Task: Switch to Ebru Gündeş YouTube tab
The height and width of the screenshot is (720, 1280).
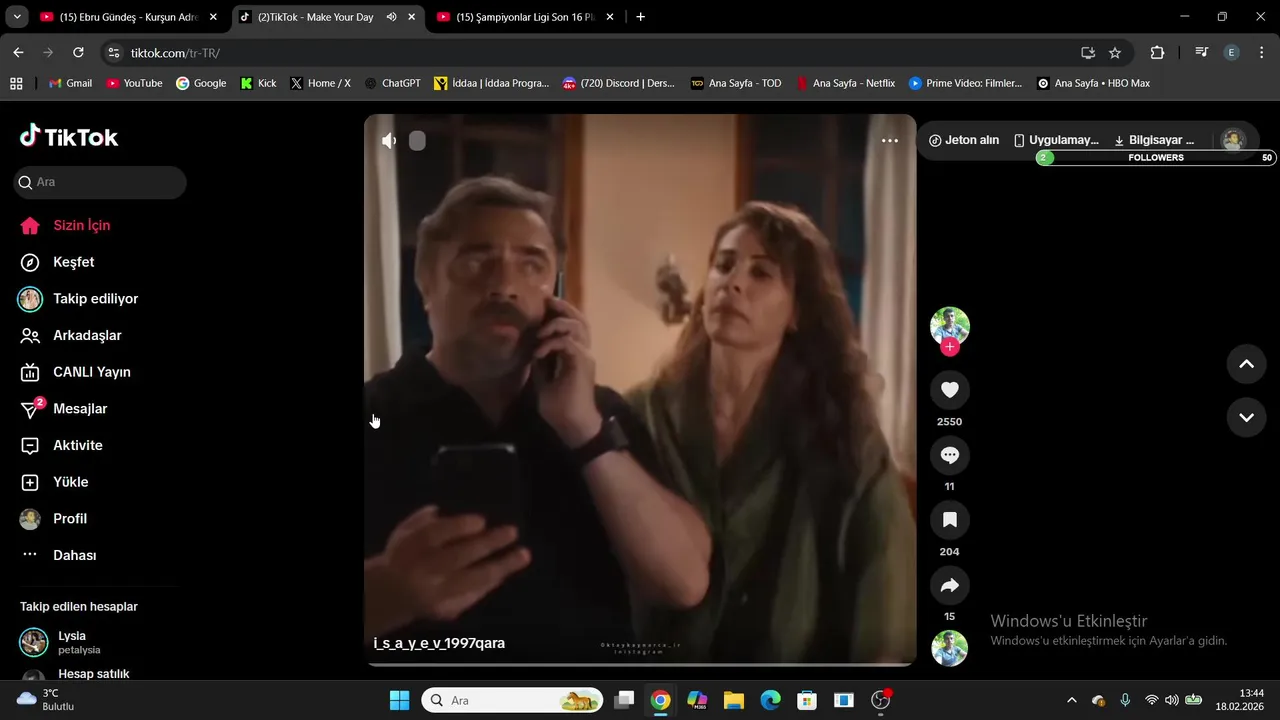Action: click(129, 17)
